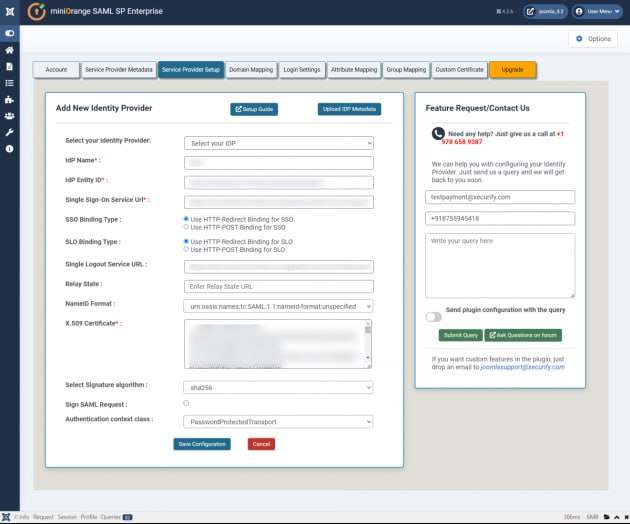Screen dimensions: 630x524
Task: Click the contact email input field
Action: point(500,197)
